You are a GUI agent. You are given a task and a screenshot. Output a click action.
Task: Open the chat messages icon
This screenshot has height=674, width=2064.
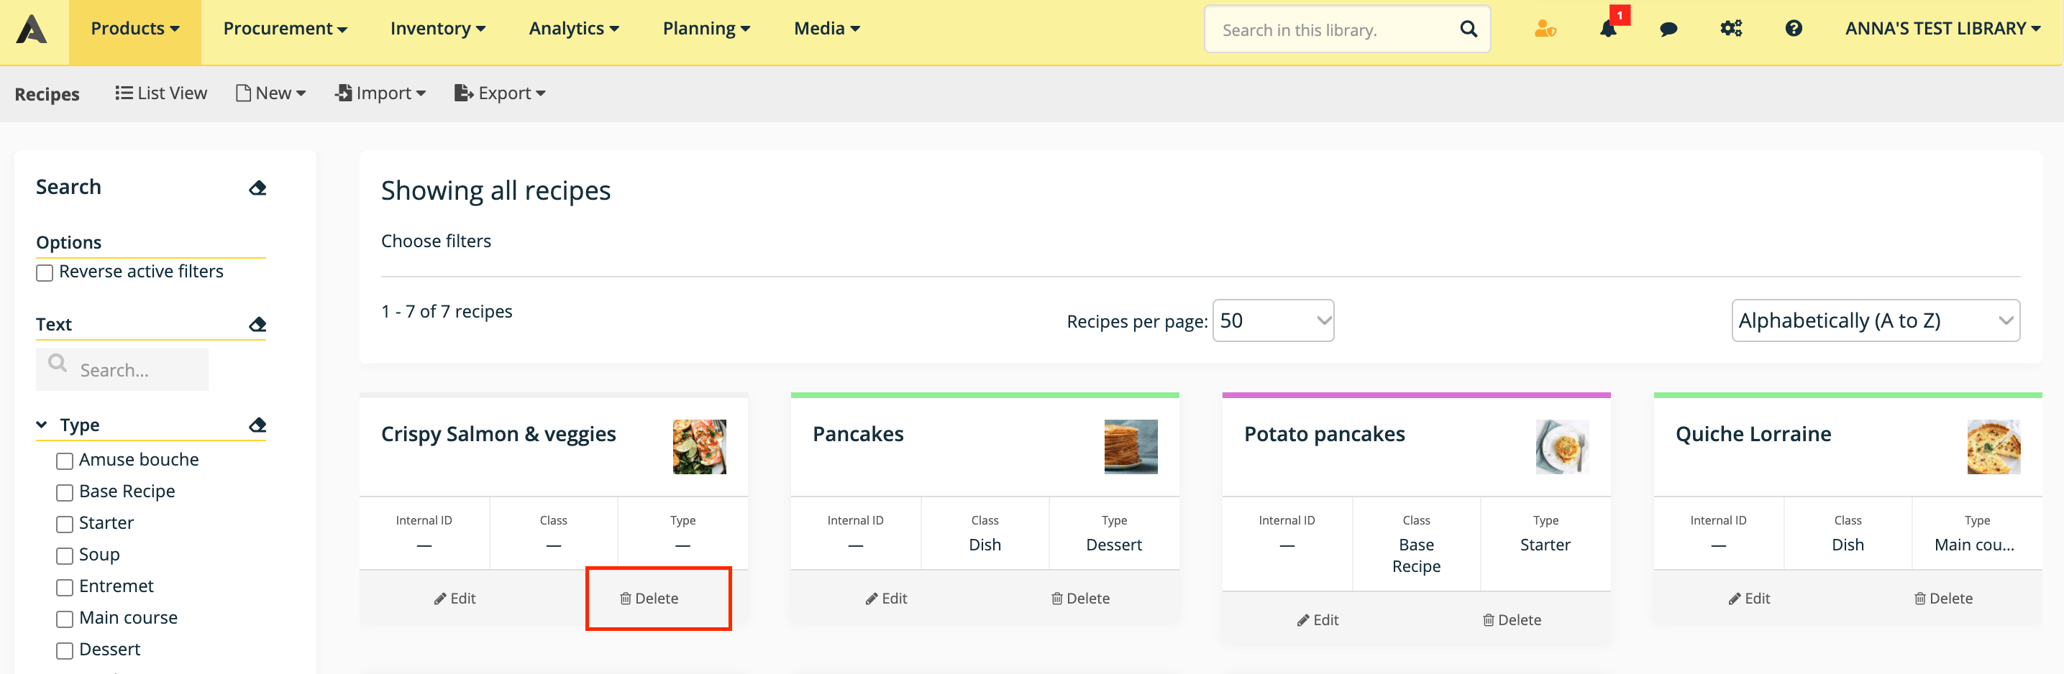[1668, 29]
